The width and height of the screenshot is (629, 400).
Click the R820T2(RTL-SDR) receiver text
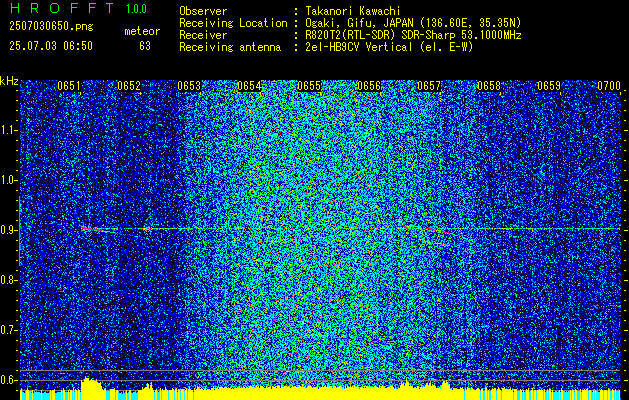(x=352, y=35)
